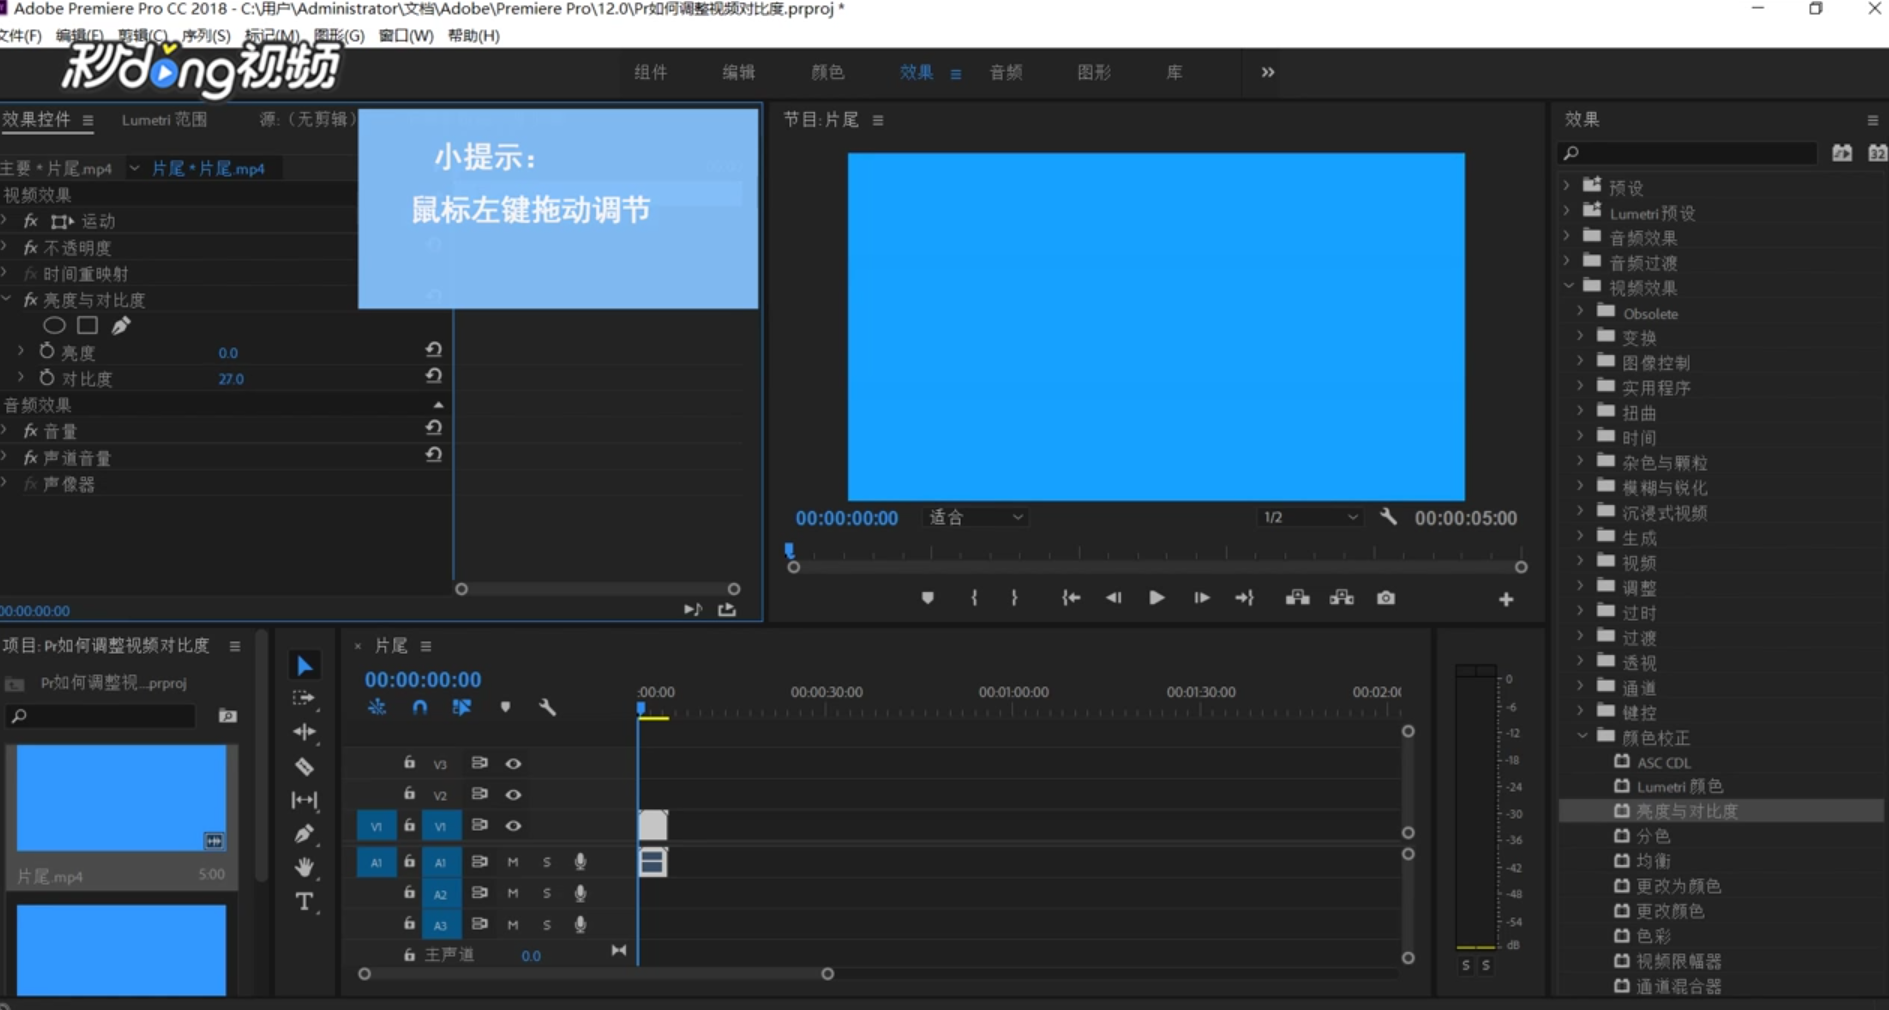Expand the 模糊与锐化 folder
This screenshot has width=1889, height=1010.
pyautogui.click(x=1581, y=486)
